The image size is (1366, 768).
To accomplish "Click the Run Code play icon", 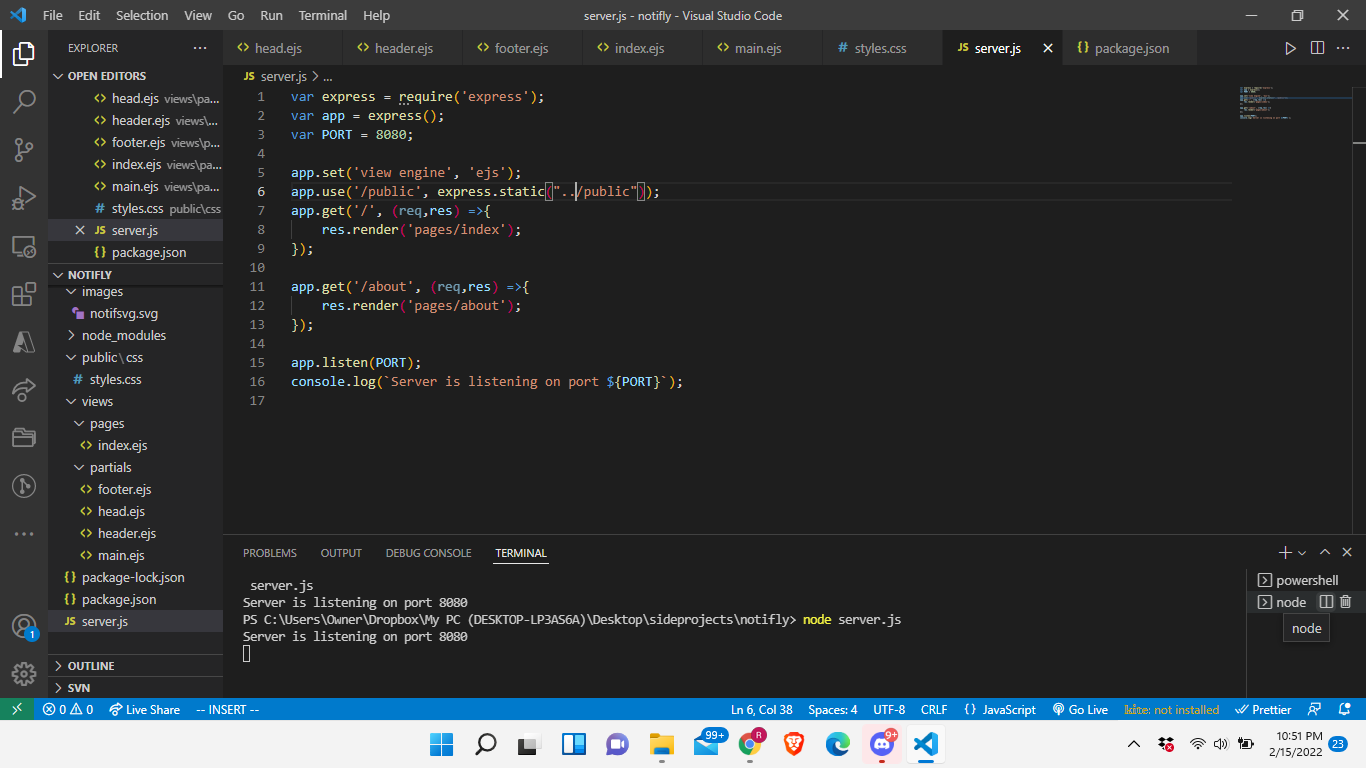I will point(1290,48).
